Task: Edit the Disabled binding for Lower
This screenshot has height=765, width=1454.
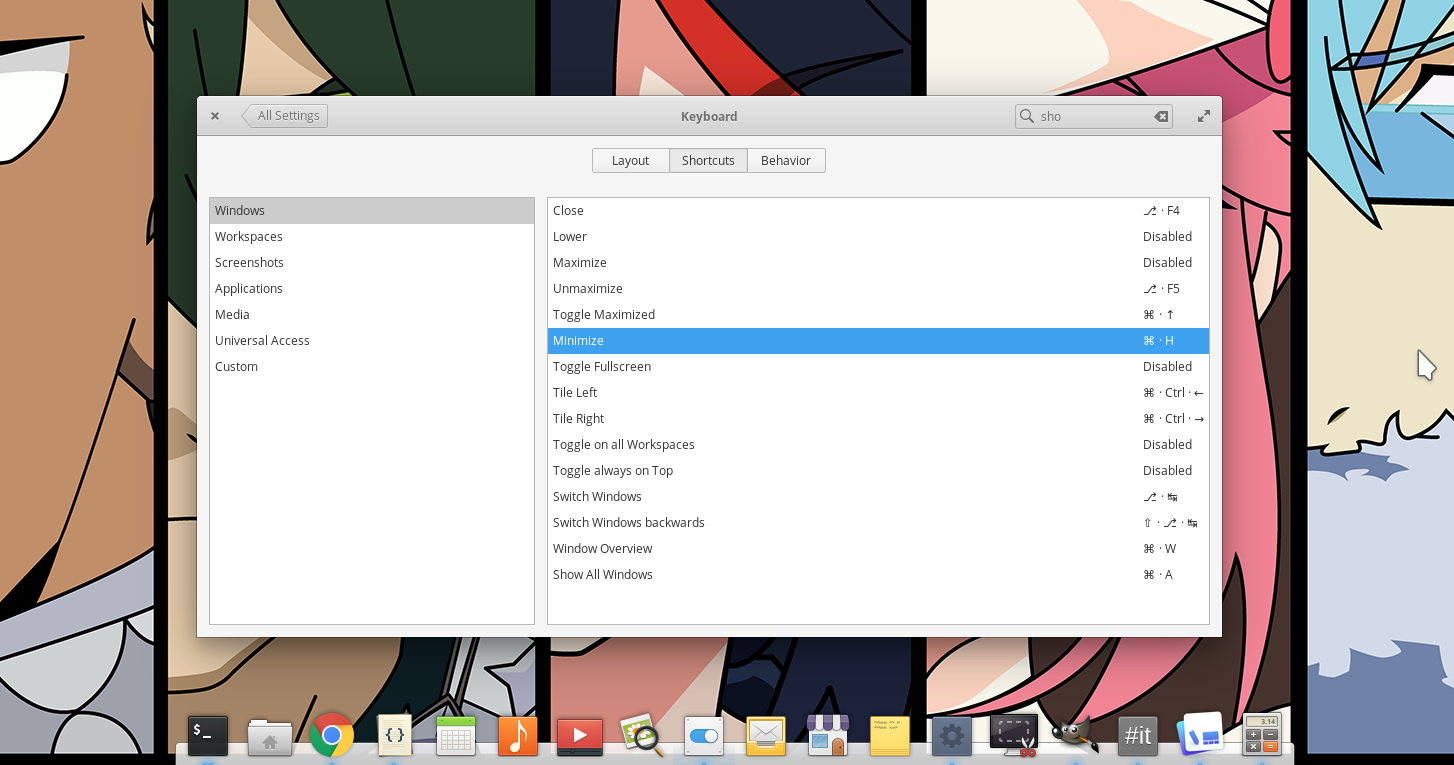Action: tap(1167, 236)
